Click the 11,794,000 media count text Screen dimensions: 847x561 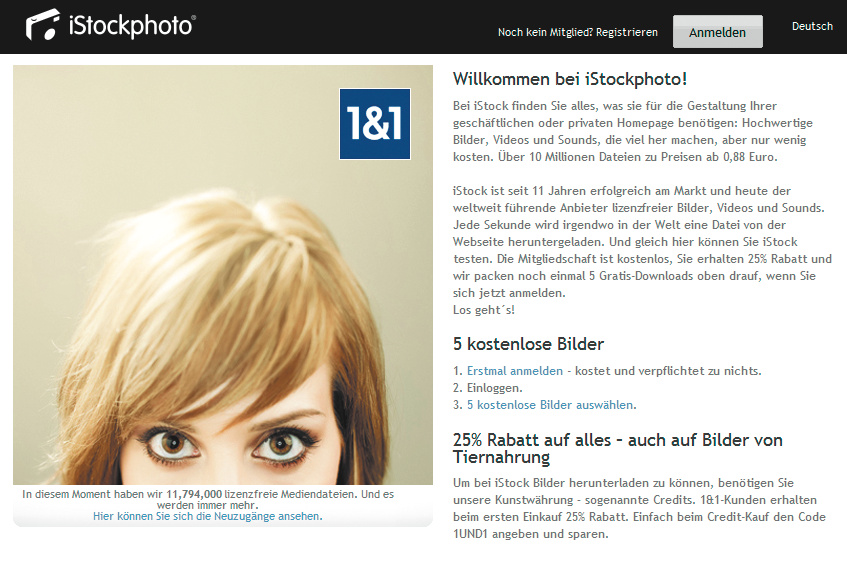click(x=194, y=494)
